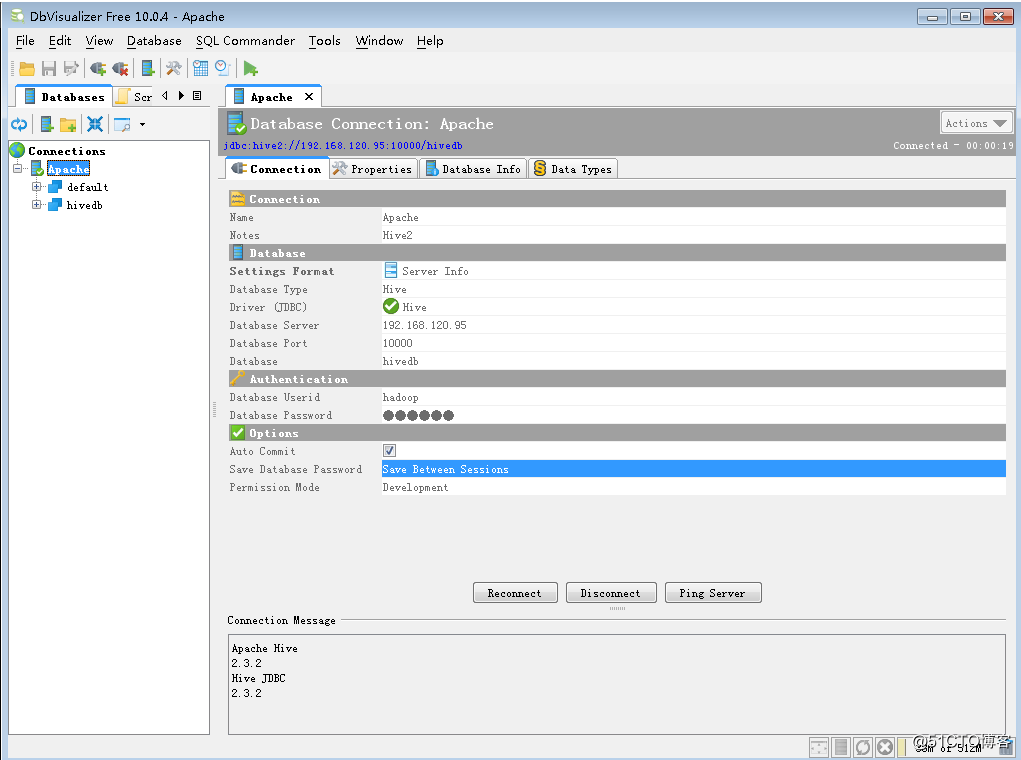The height and width of the screenshot is (760, 1021).
Task: Switch to the Properties tab
Action: point(373,169)
